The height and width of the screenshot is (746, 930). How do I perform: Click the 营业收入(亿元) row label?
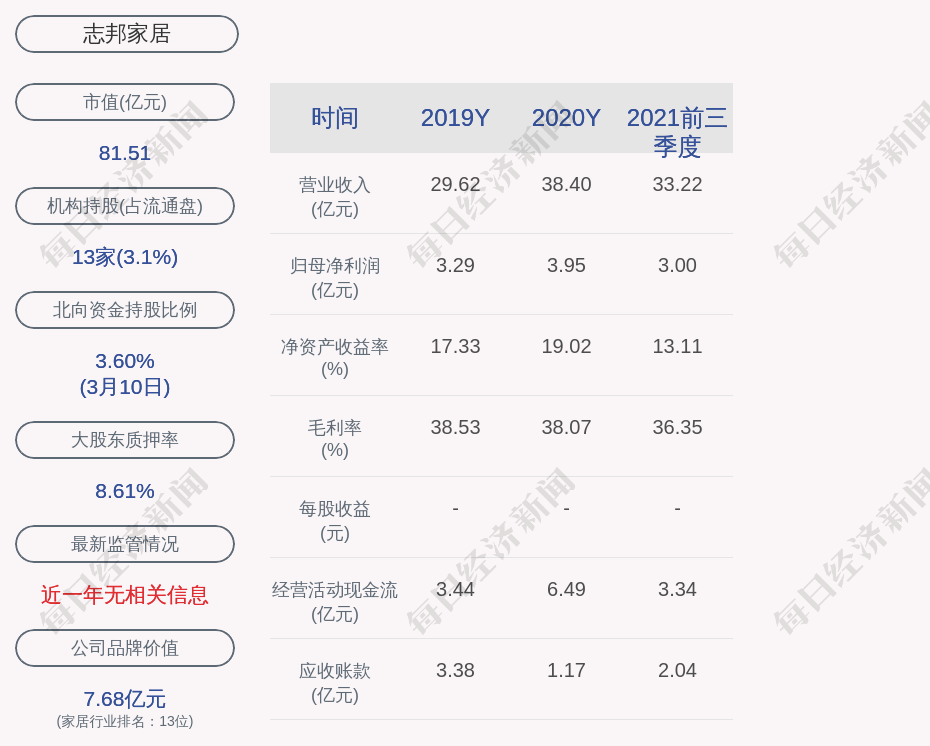pos(335,197)
